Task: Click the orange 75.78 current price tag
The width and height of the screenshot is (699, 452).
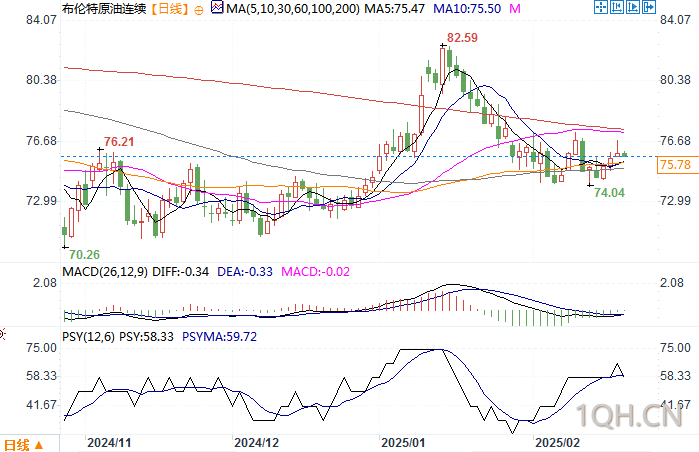Action: point(676,165)
